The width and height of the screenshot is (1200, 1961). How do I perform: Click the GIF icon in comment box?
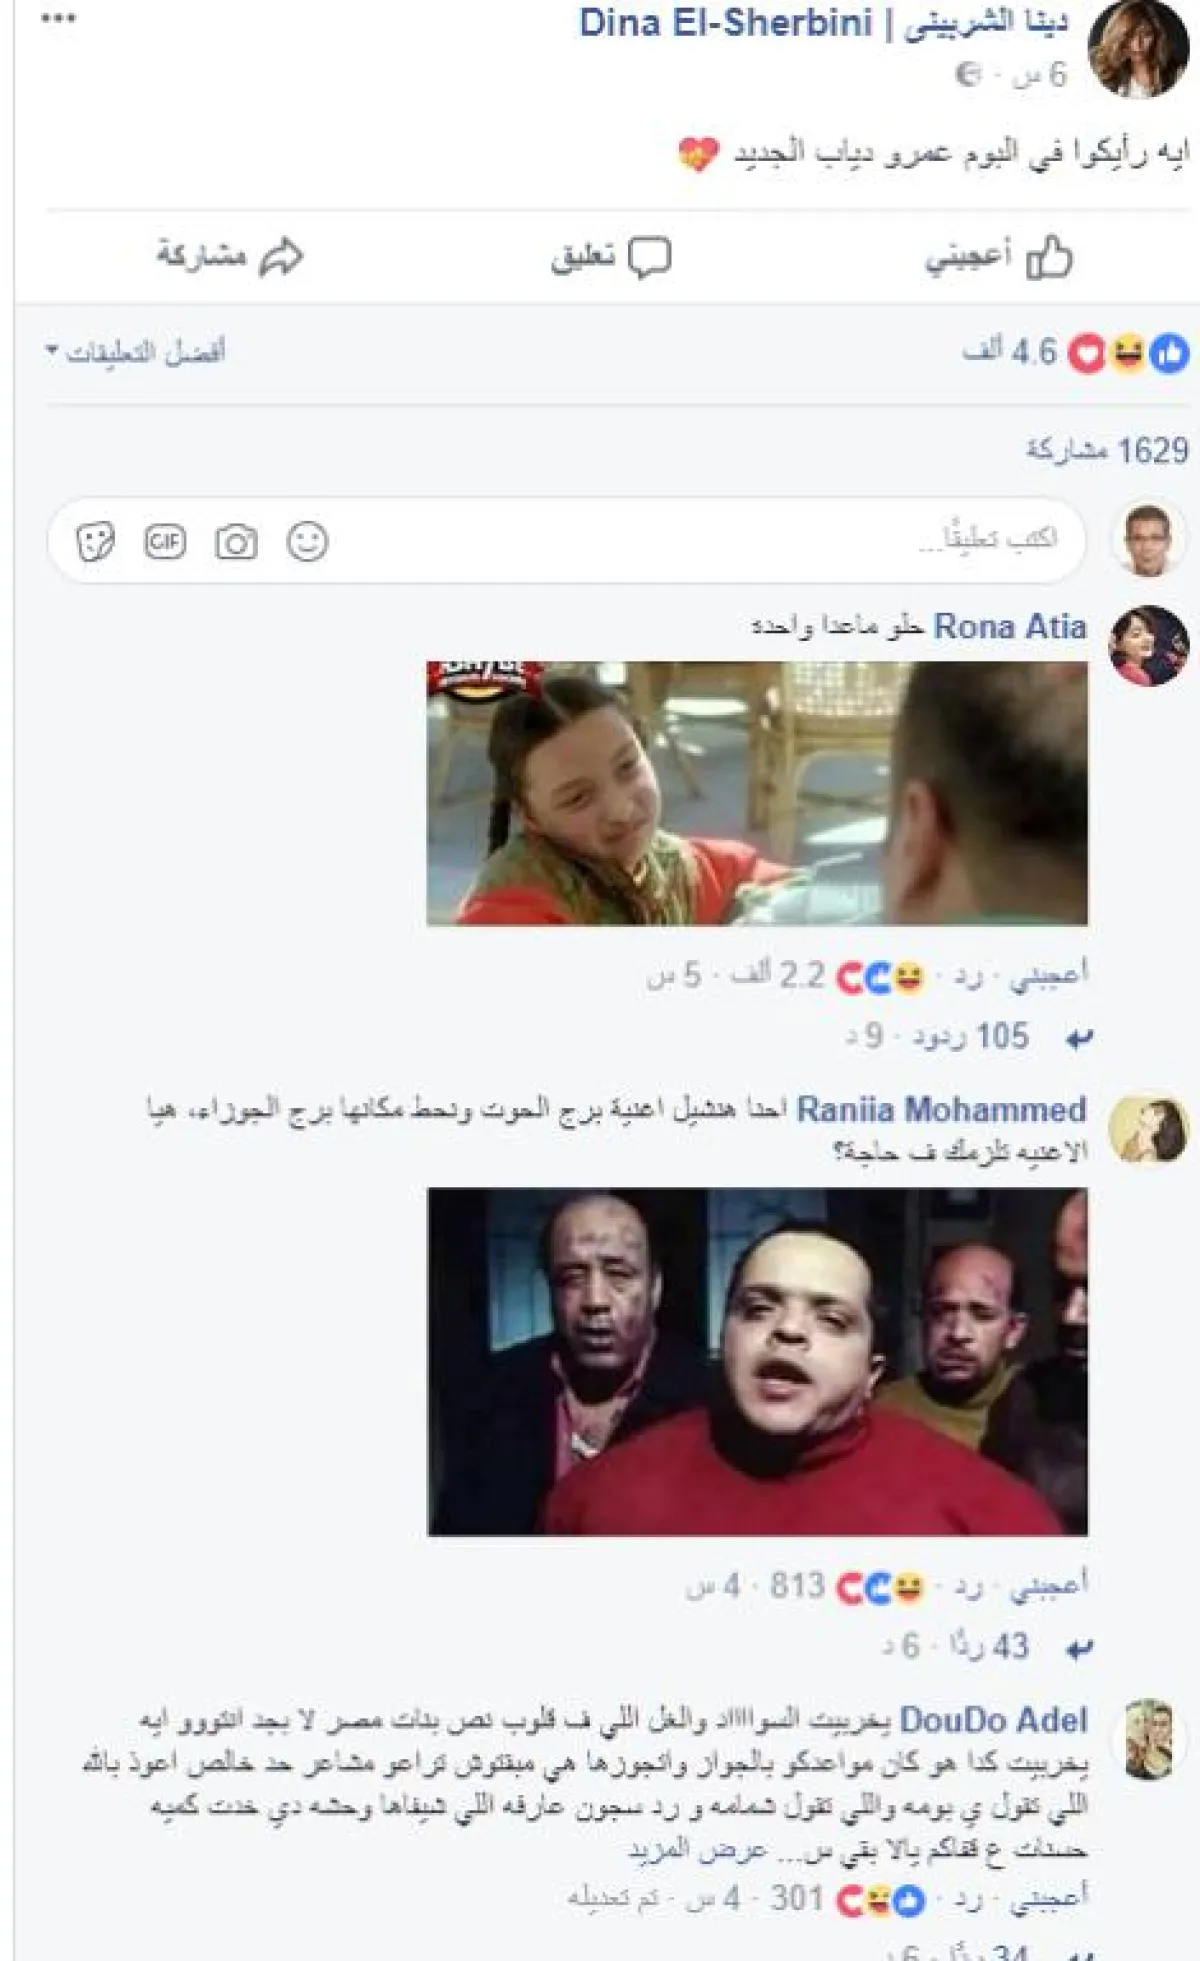coord(165,542)
